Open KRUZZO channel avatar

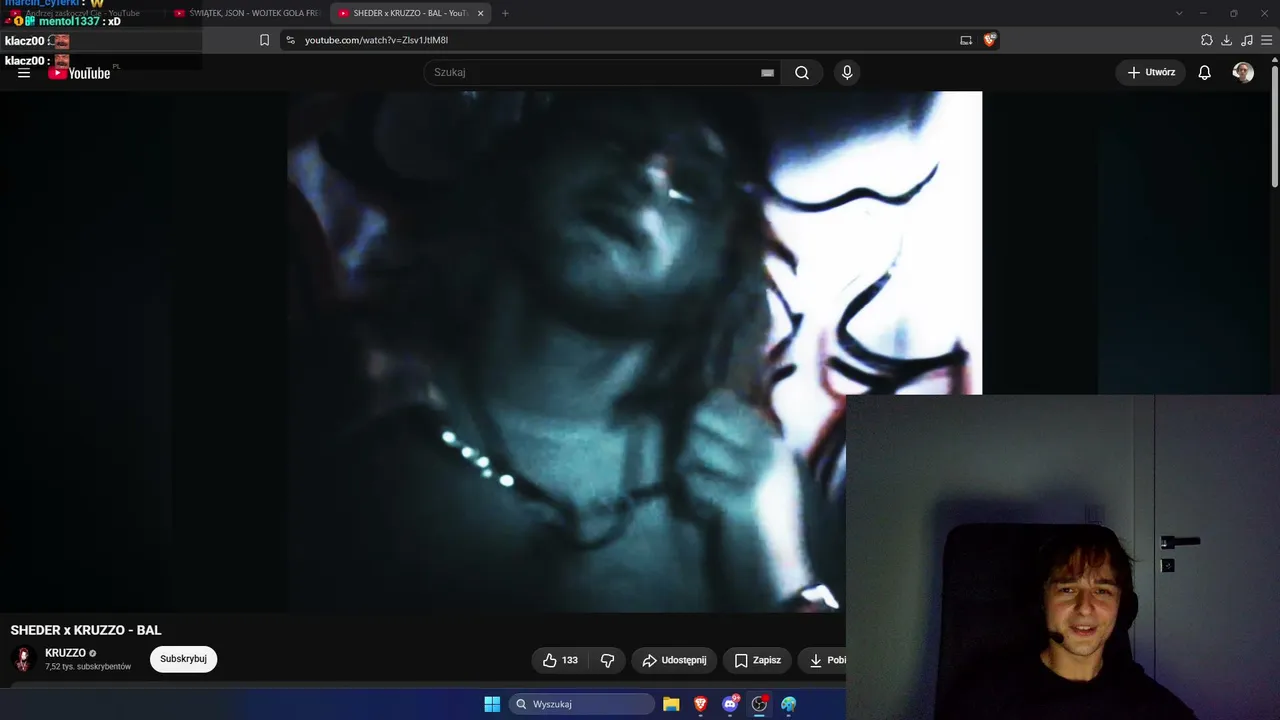pyautogui.click(x=23, y=659)
